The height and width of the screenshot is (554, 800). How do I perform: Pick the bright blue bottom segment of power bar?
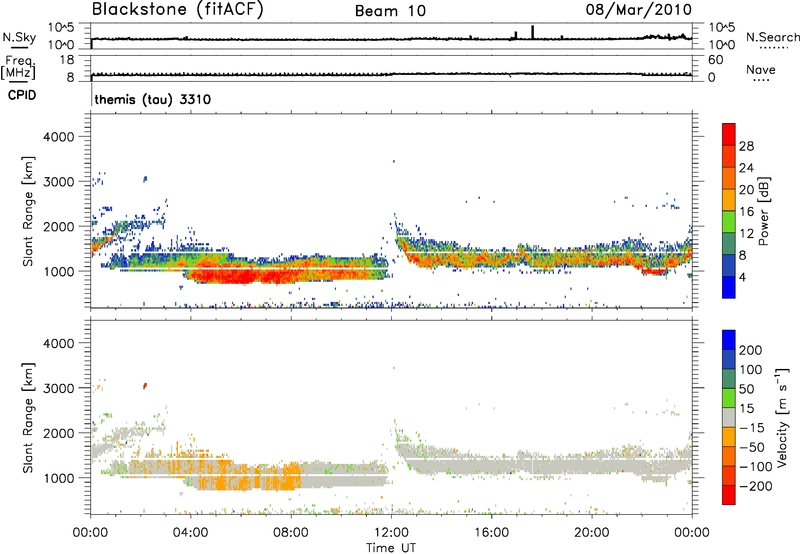pos(729,287)
